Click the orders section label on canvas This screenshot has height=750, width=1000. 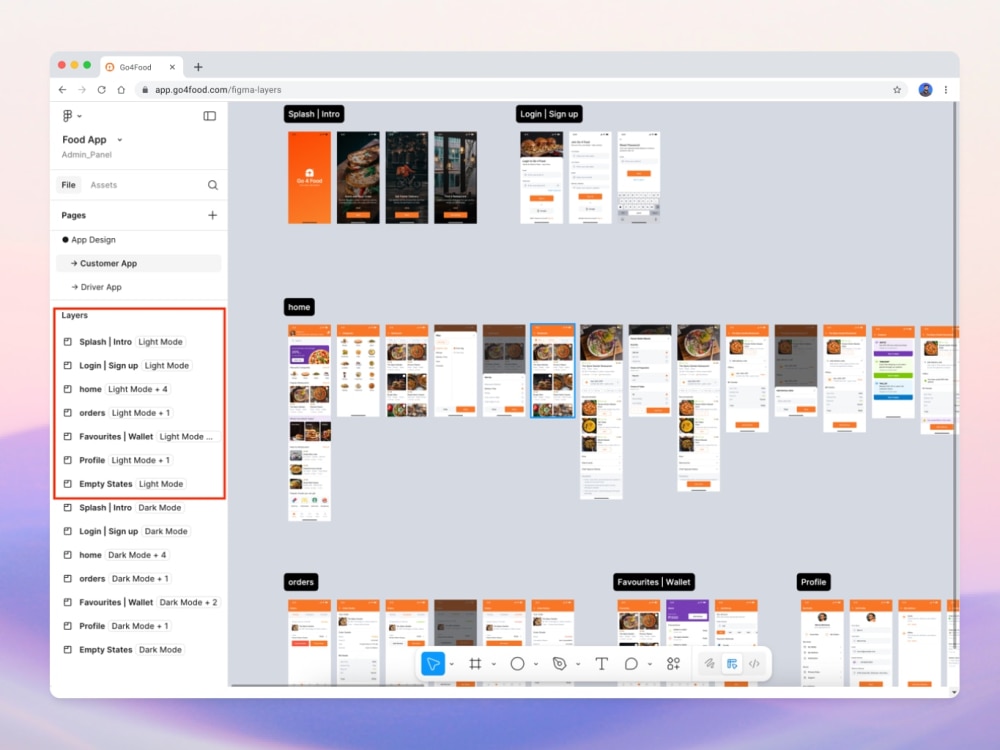301,582
